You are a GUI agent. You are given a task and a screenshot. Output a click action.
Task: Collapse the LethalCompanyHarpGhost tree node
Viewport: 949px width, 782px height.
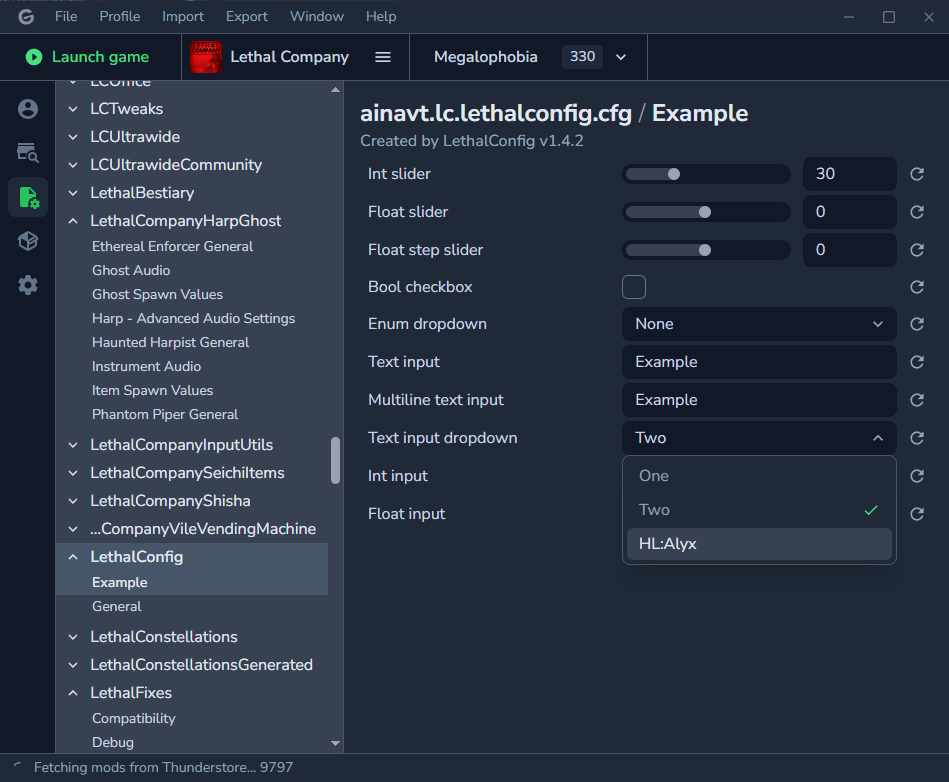tap(73, 221)
